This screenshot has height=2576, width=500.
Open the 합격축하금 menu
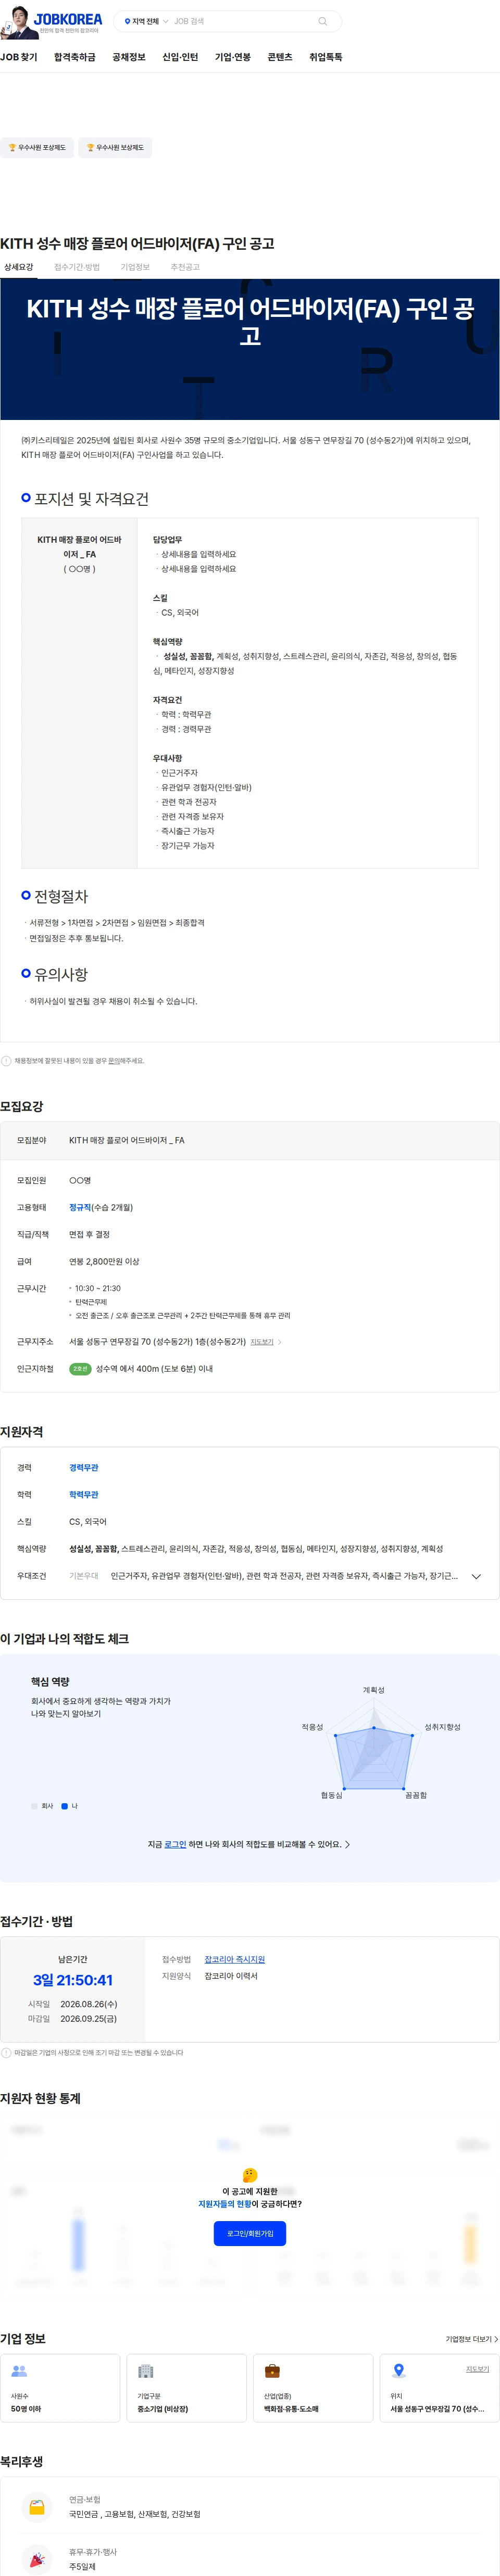click(75, 57)
